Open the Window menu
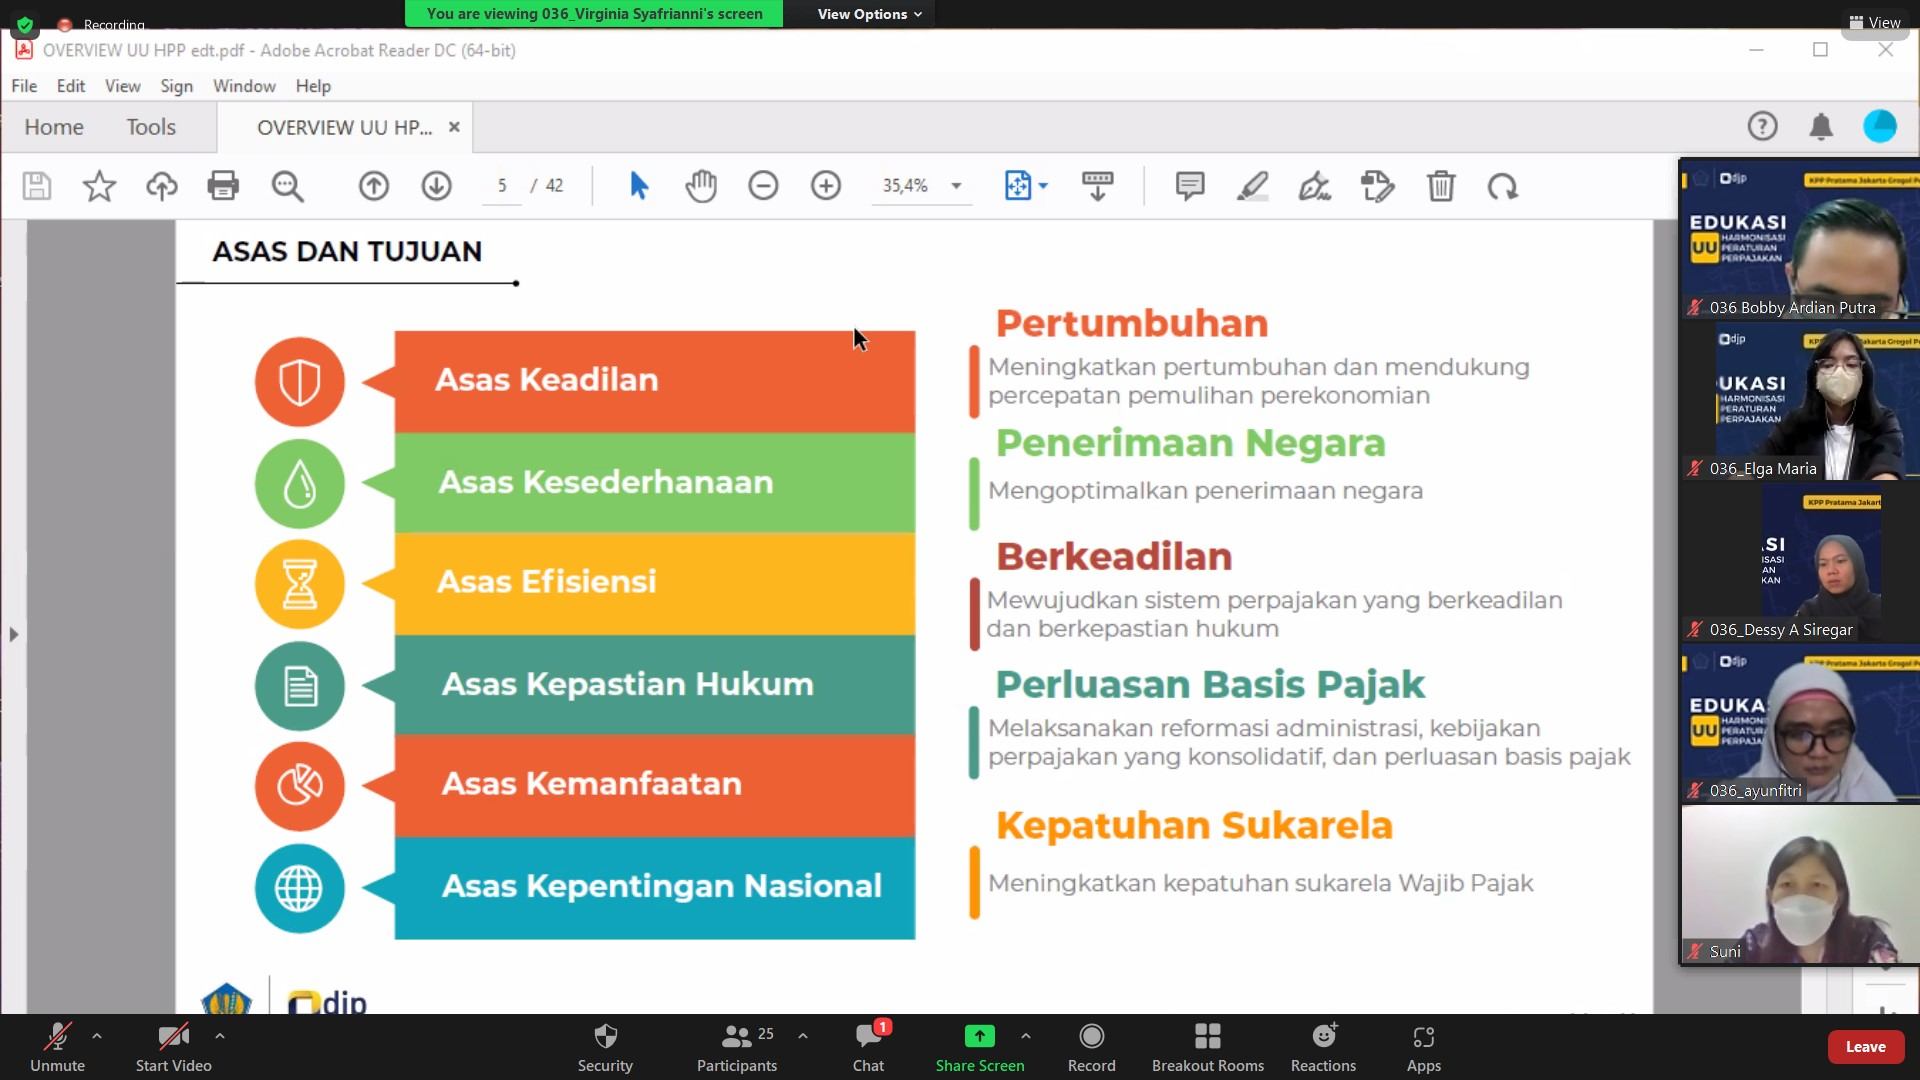Screen dimensions: 1920x1080 coord(244,86)
